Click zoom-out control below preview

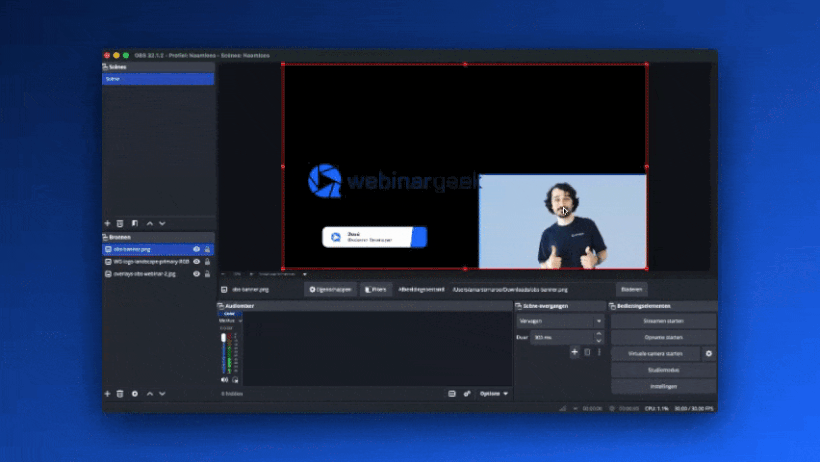(223, 274)
